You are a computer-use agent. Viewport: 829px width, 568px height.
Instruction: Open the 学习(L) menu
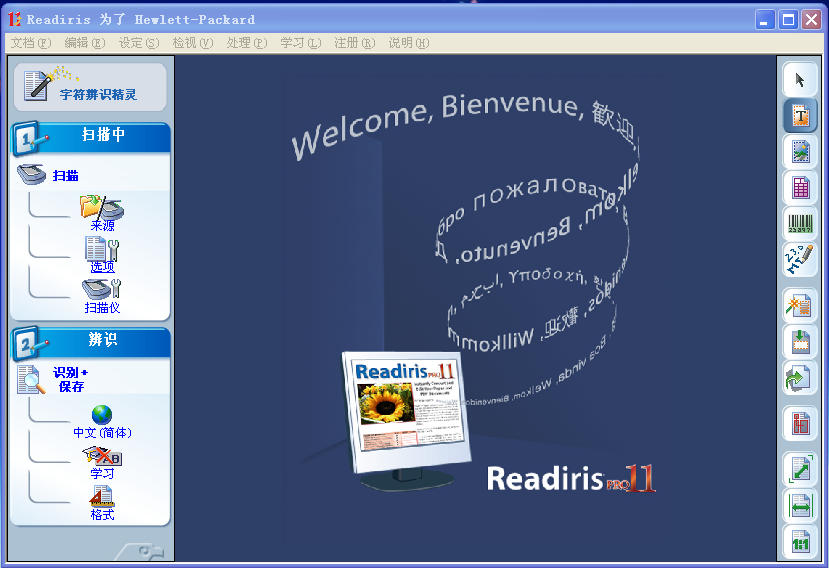coord(300,43)
